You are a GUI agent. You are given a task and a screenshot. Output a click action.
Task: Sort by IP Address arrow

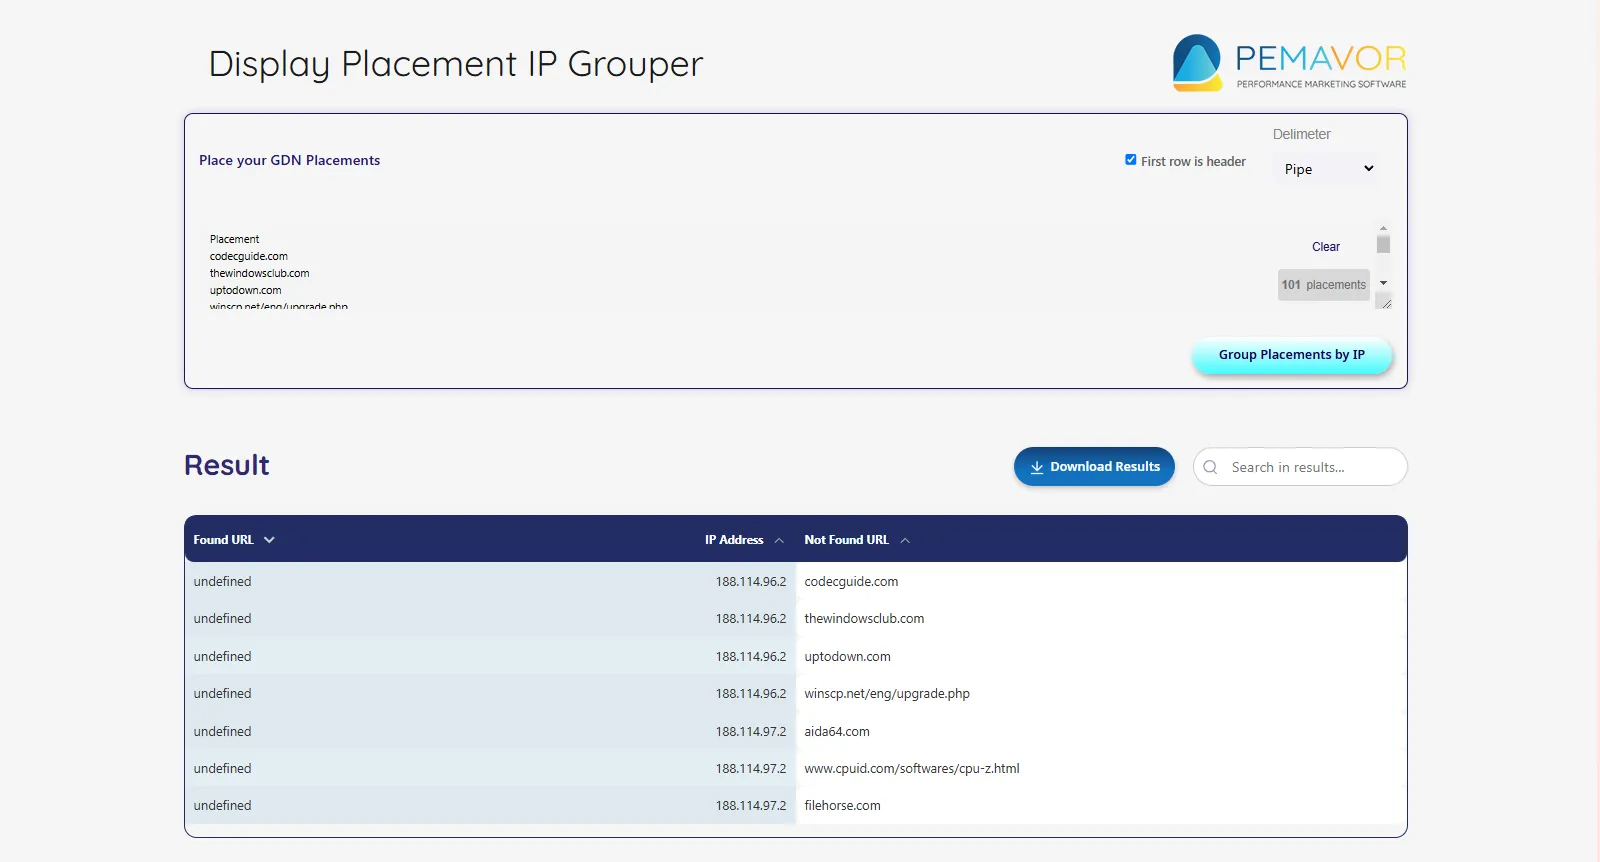pyautogui.click(x=779, y=540)
